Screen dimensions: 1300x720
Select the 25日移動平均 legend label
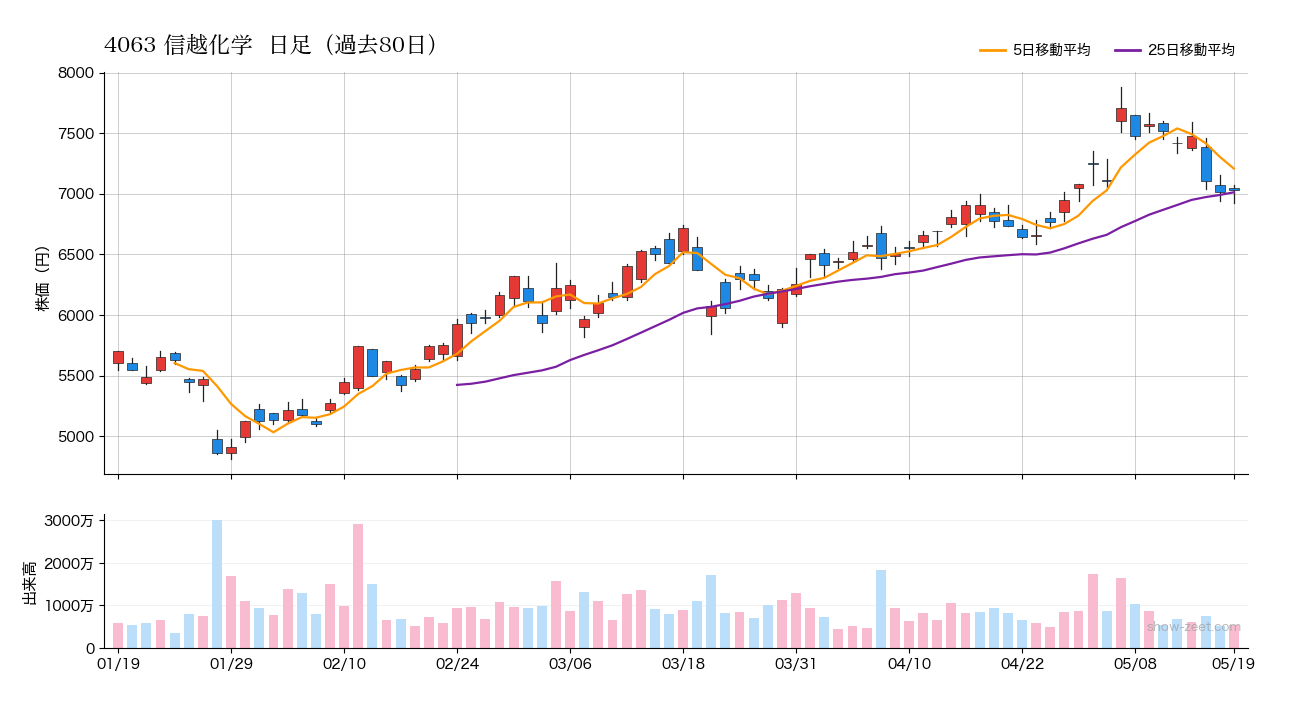(x=1191, y=50)
